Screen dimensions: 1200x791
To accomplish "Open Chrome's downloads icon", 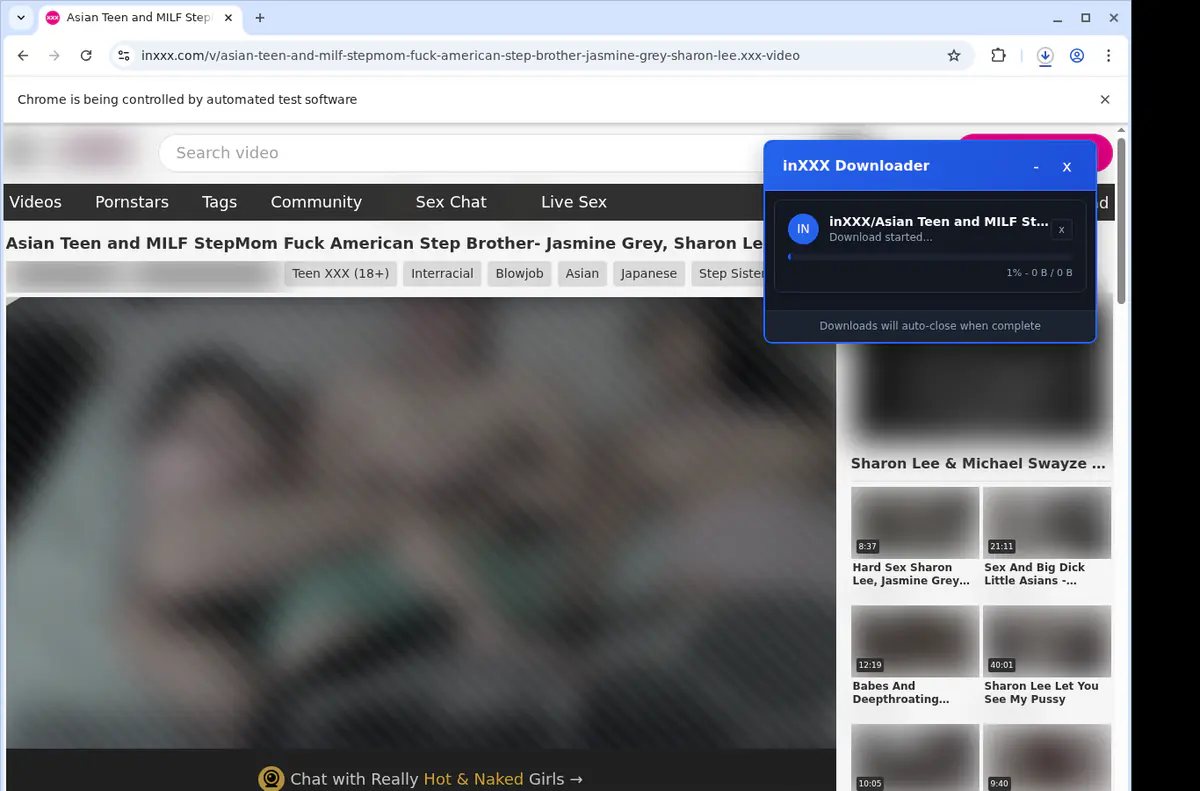I will [1045, 56].
